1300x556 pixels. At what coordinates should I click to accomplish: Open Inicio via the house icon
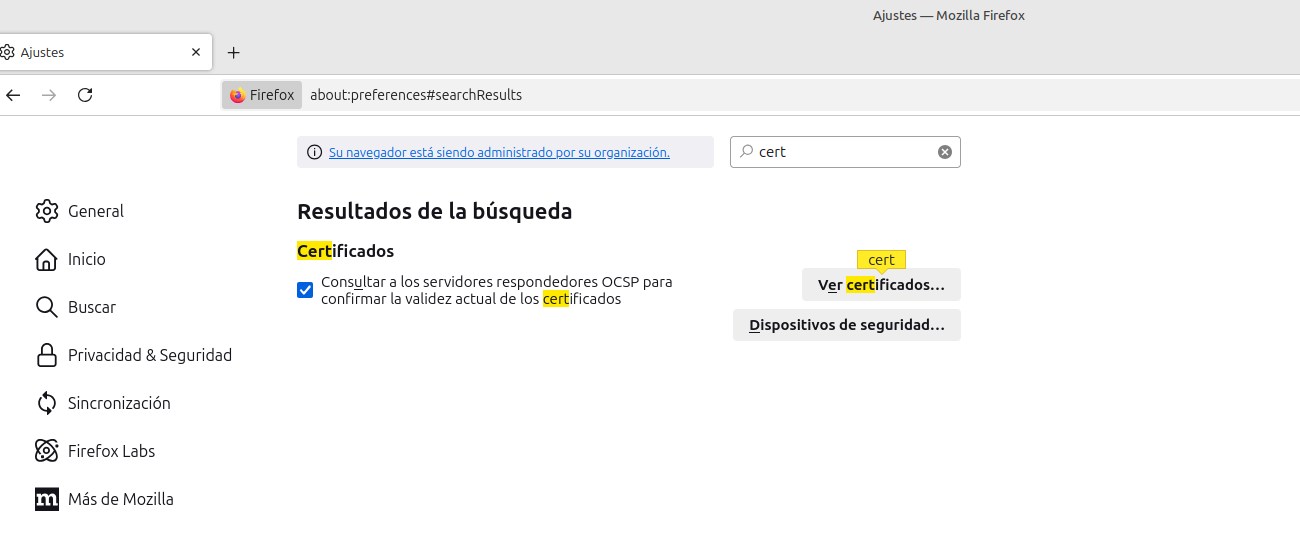(47, 259)
